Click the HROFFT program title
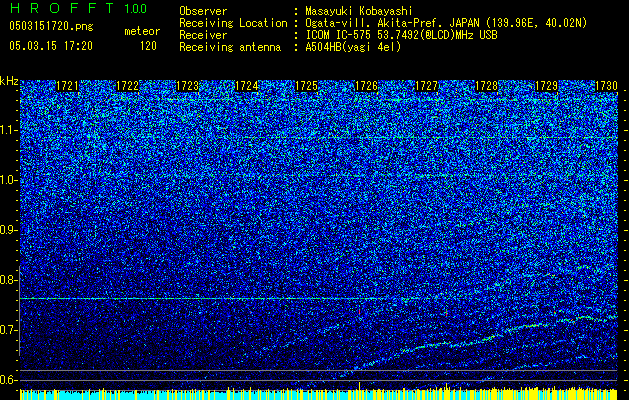This screenshot has width=629, height=400. 63,8
